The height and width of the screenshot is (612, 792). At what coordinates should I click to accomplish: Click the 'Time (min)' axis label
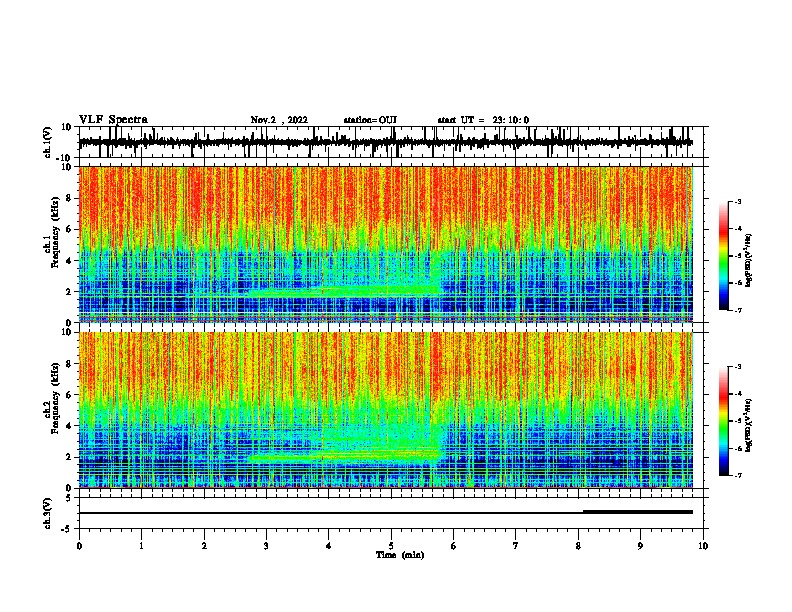[x=400, y=555]
